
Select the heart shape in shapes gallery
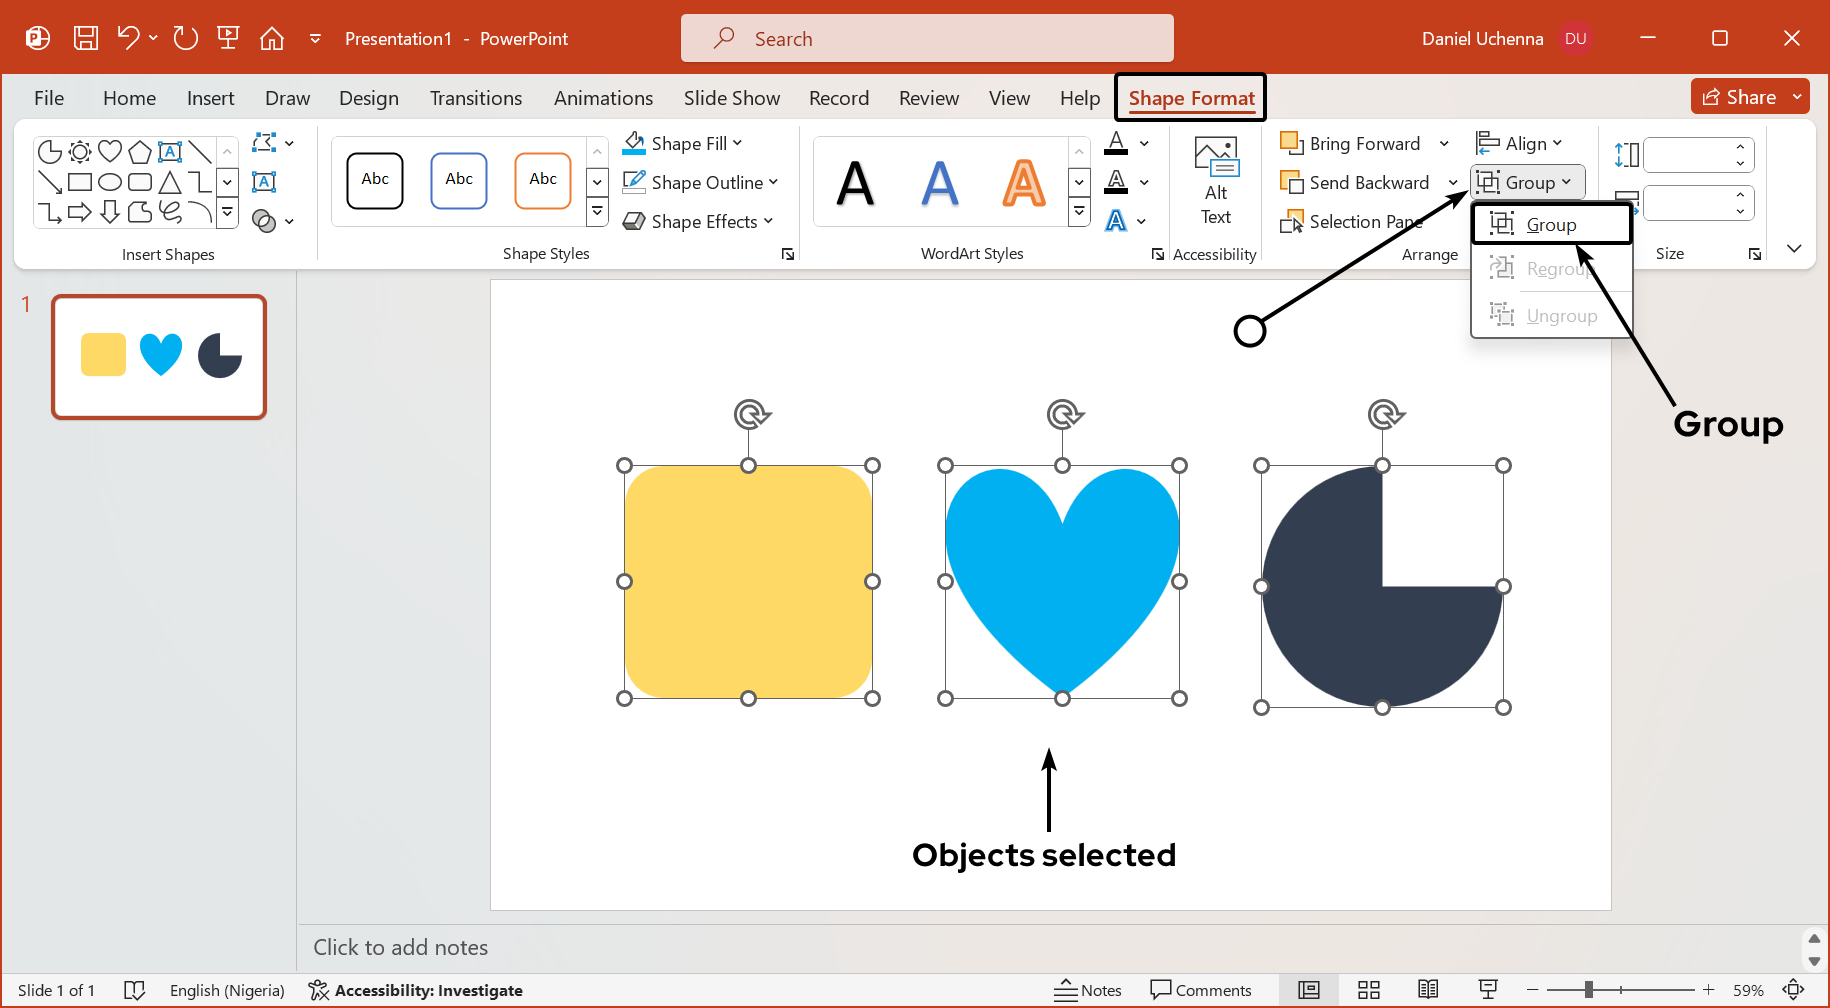110,151
